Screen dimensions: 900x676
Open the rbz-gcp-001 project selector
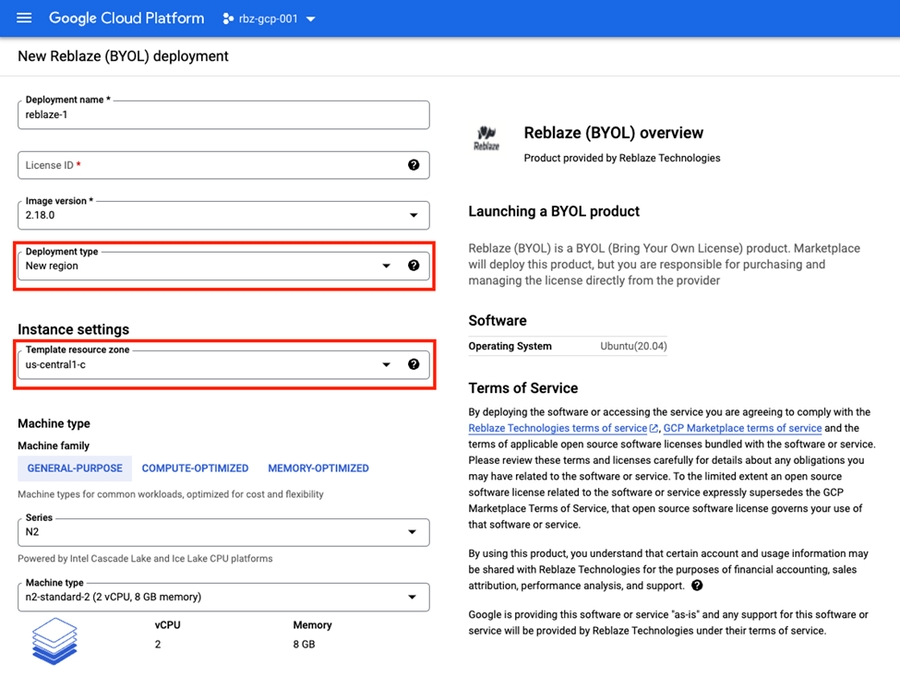268,19
